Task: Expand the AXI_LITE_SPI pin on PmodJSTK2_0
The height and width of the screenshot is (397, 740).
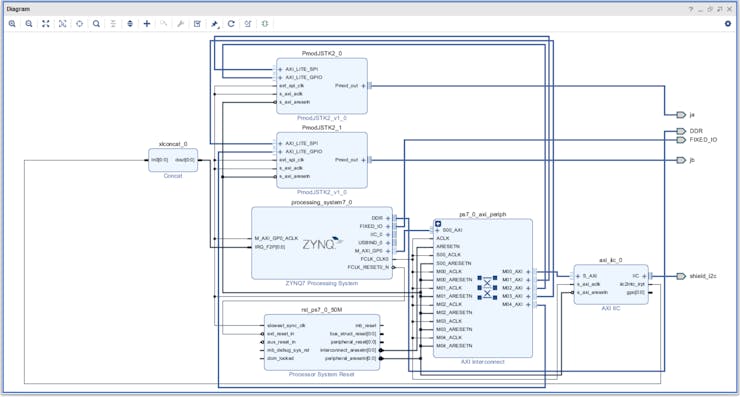Action: [280, 69]
